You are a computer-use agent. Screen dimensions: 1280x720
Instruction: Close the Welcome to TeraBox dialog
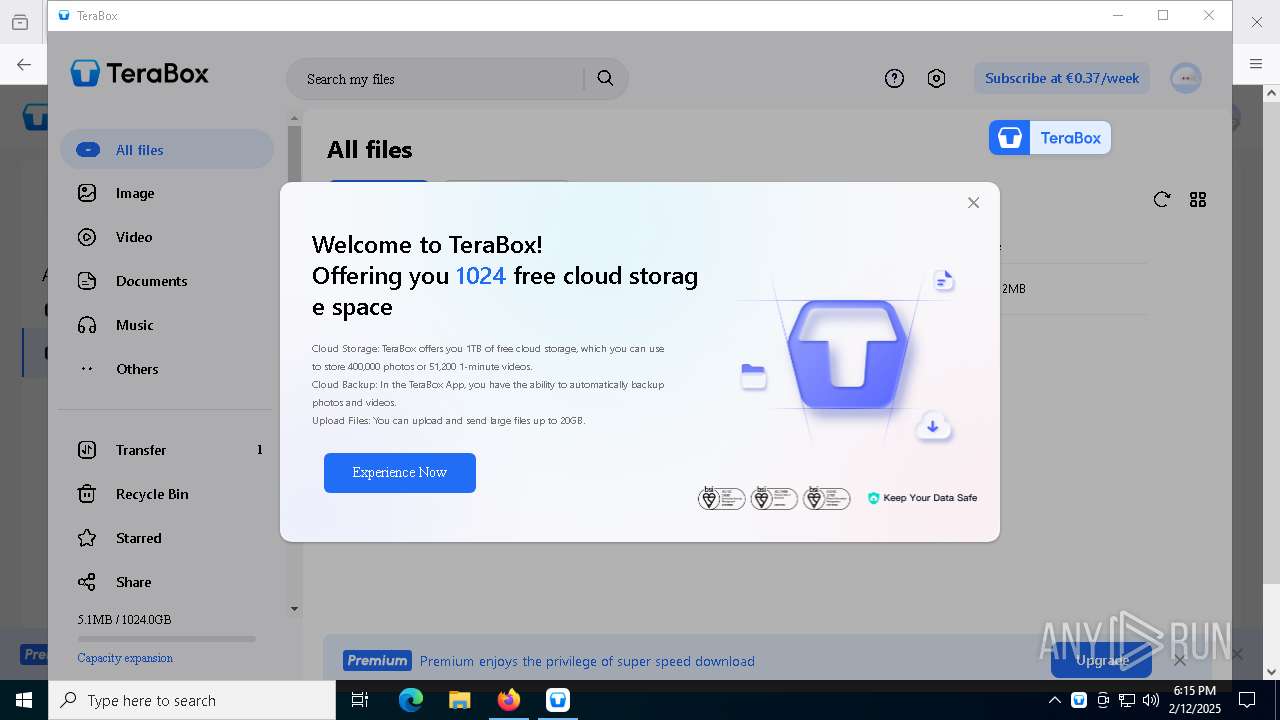(x=973, y=203)
